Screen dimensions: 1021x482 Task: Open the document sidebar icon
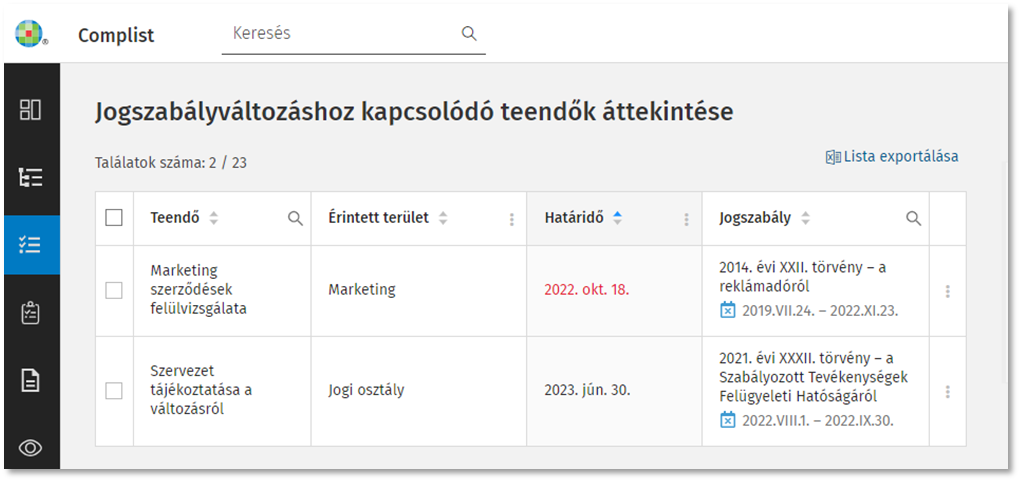point(31,380)
